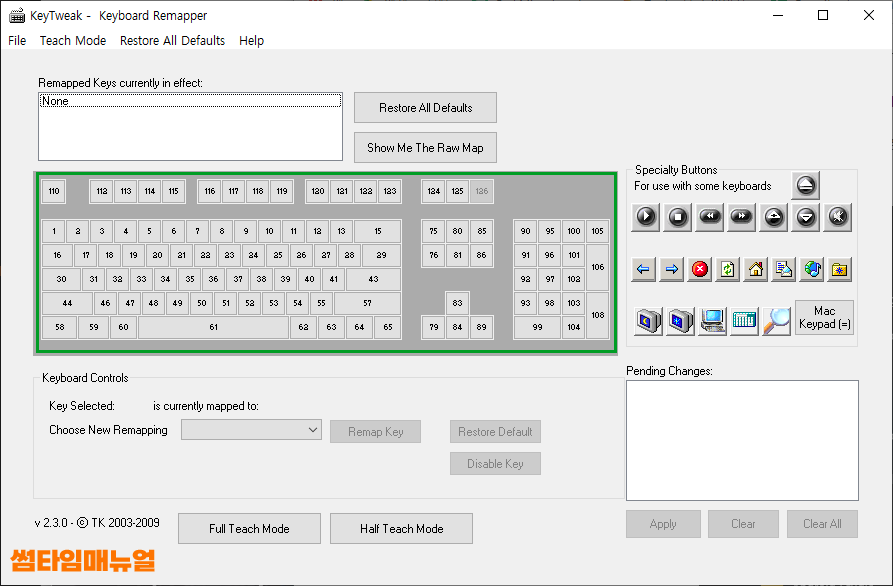Select keyboard key 83 up arrow
The width and height of the screenshot is (893, 586).
[x=457, y=303]
